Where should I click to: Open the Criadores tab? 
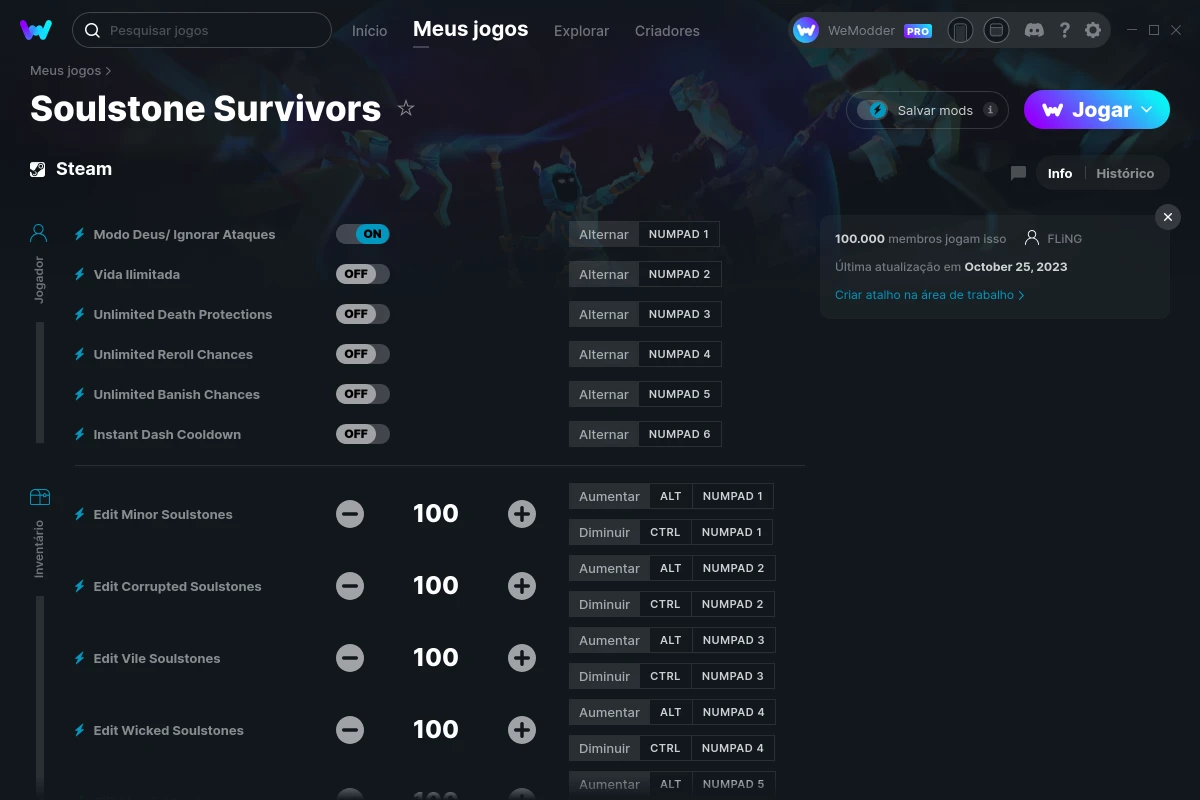pyautogui.click(x=667, y=31)
